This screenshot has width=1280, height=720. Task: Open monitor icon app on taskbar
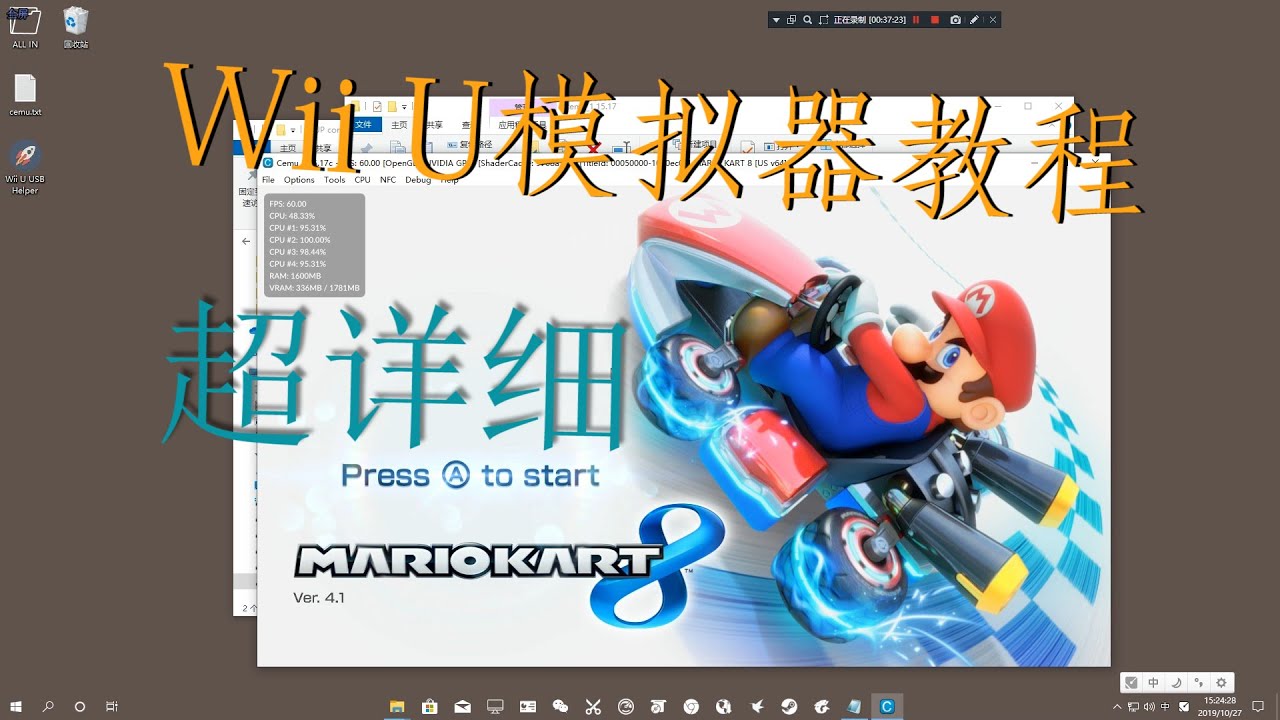point(495,706)
